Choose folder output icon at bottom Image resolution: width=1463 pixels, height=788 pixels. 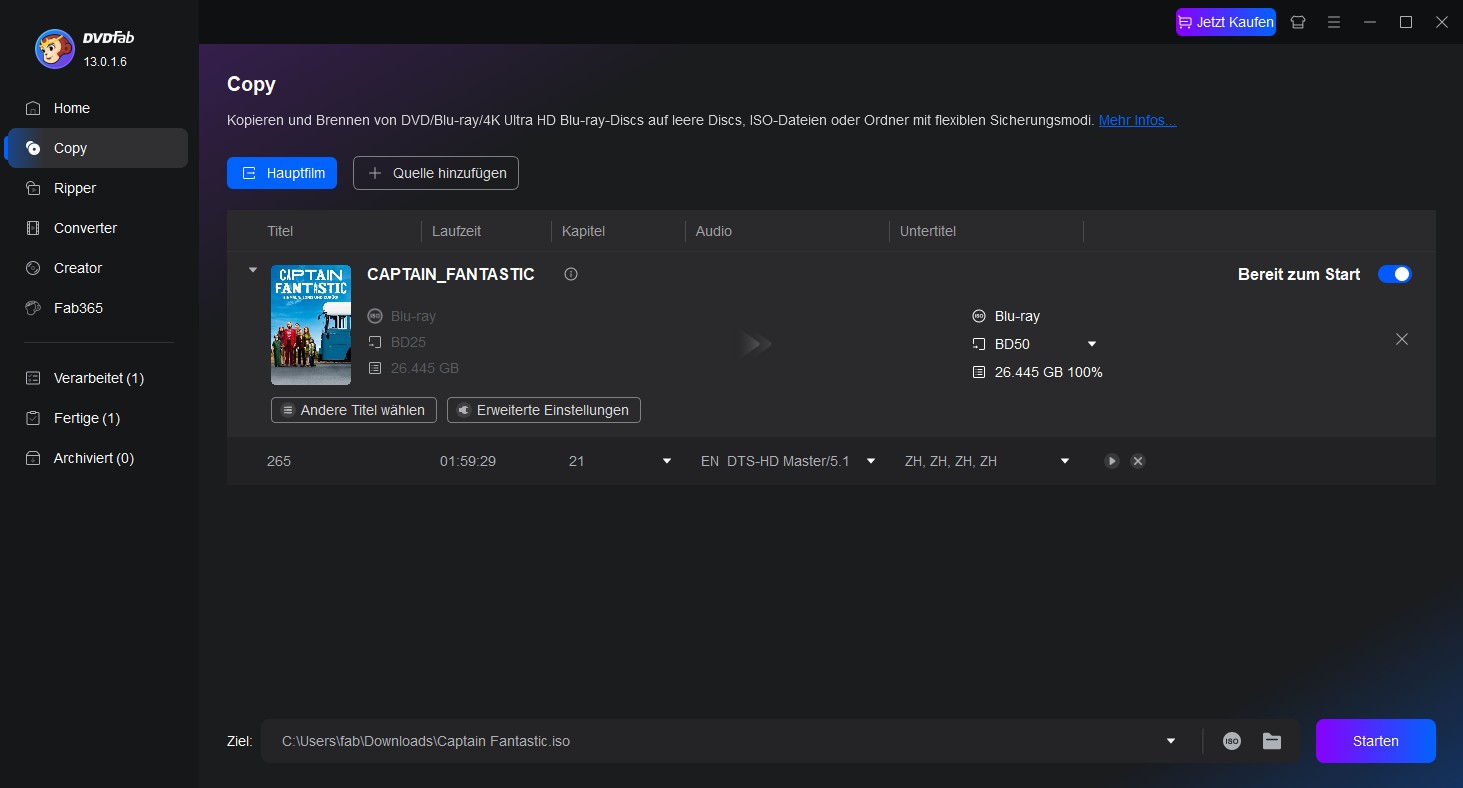(x=1272, y=741)
